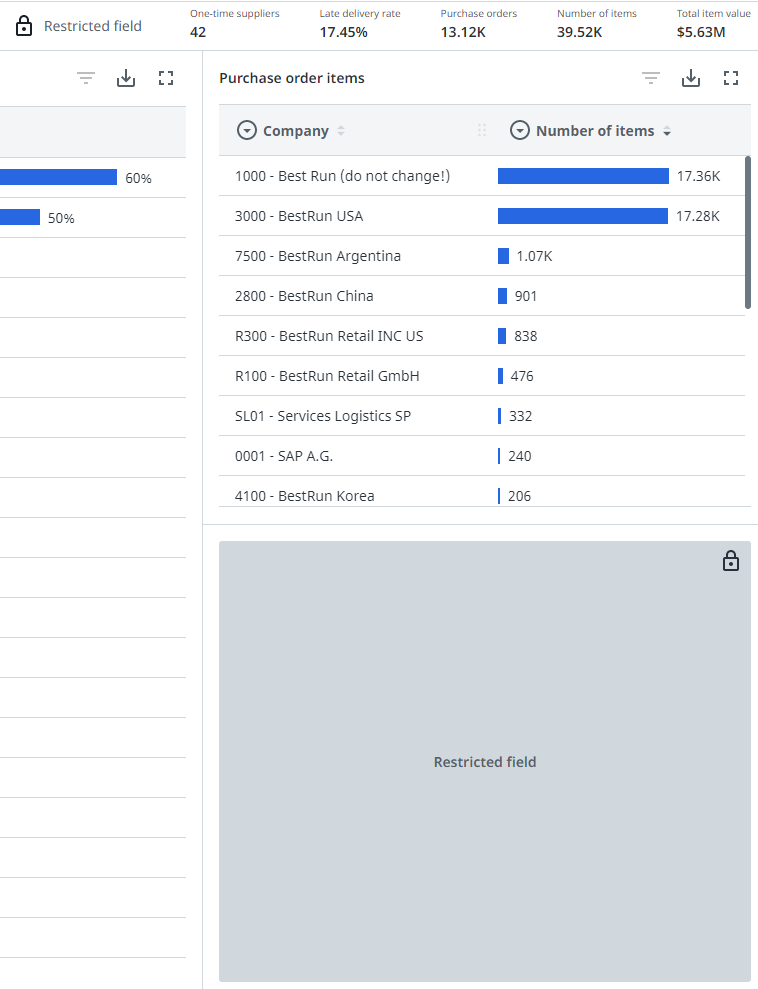
Task: Click the filter icon in Purchase order items
Action: click(x=651, y=78)
